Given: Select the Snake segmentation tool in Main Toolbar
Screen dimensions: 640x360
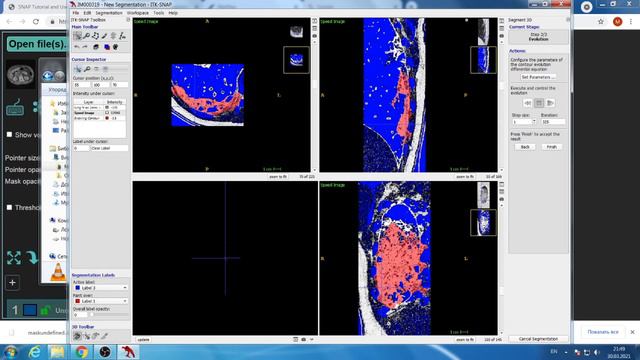Looking at the screenshot, I should [113, 36].
